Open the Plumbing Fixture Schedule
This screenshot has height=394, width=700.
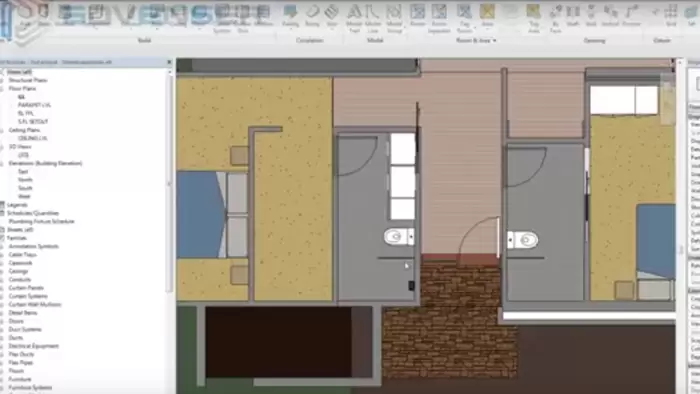(42, 221)
